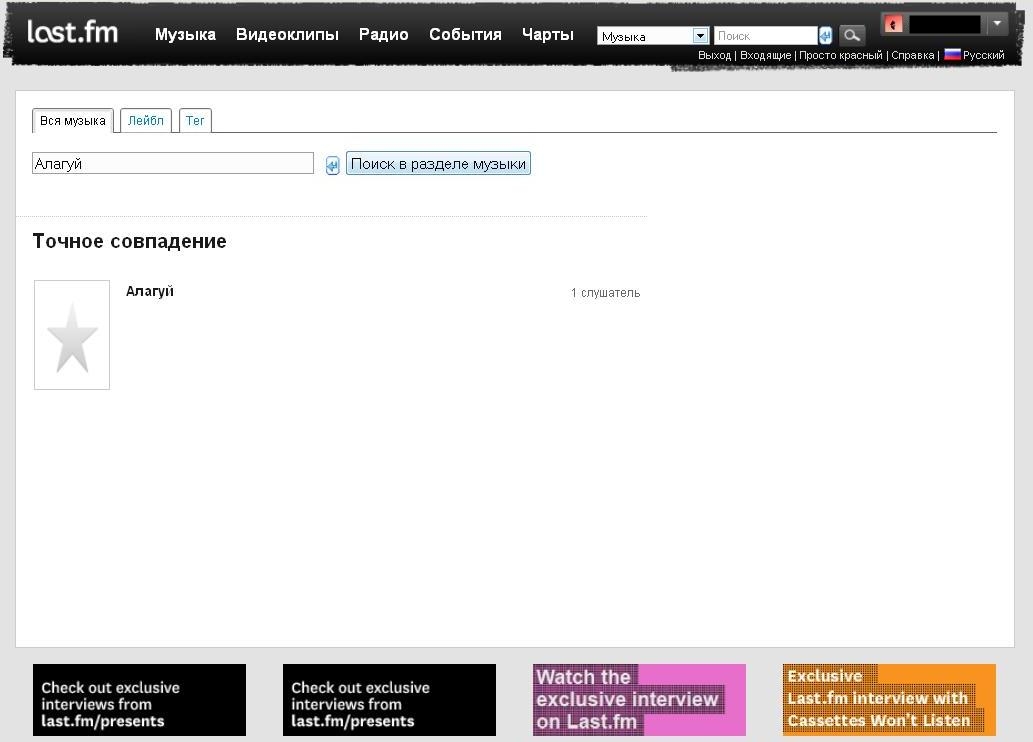Viewport: 1033px width, 742px height.
Task: Click the Выход logout link
Action: [714, 56]
